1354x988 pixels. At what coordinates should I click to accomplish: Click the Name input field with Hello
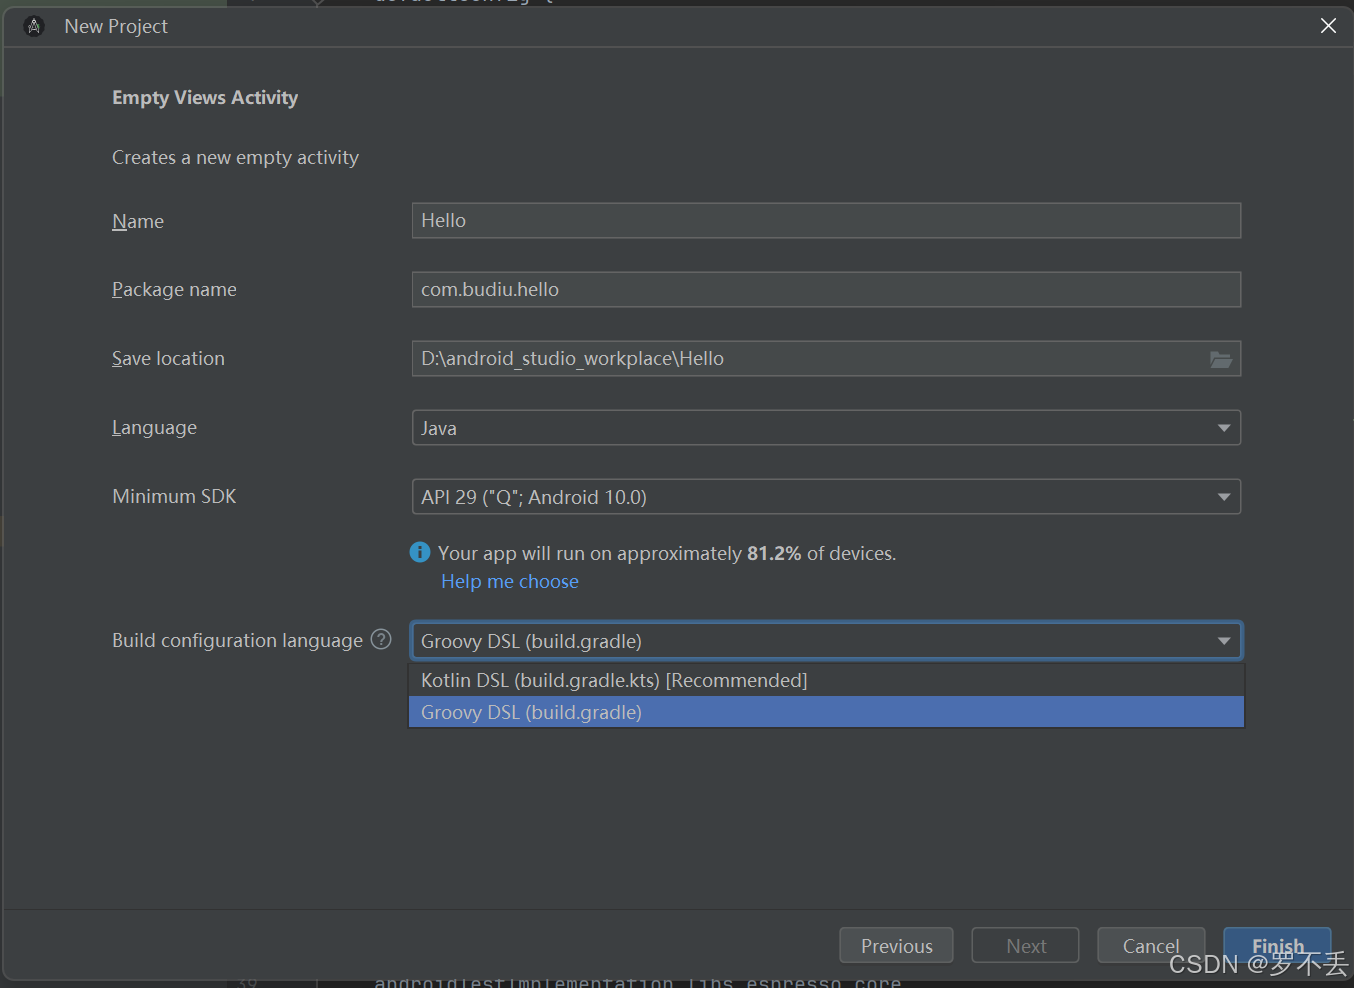[x=826, y=221]
